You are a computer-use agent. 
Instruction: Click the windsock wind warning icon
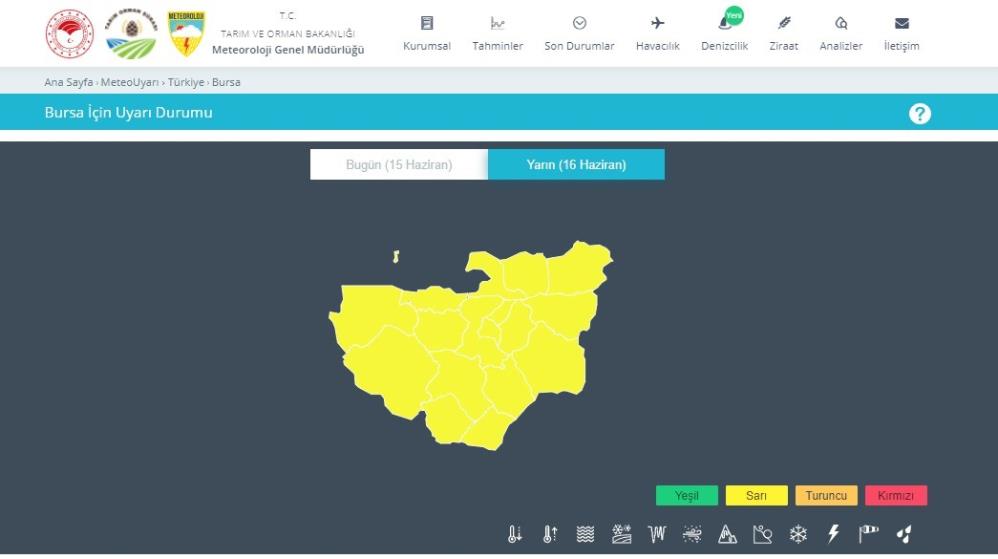868,534
